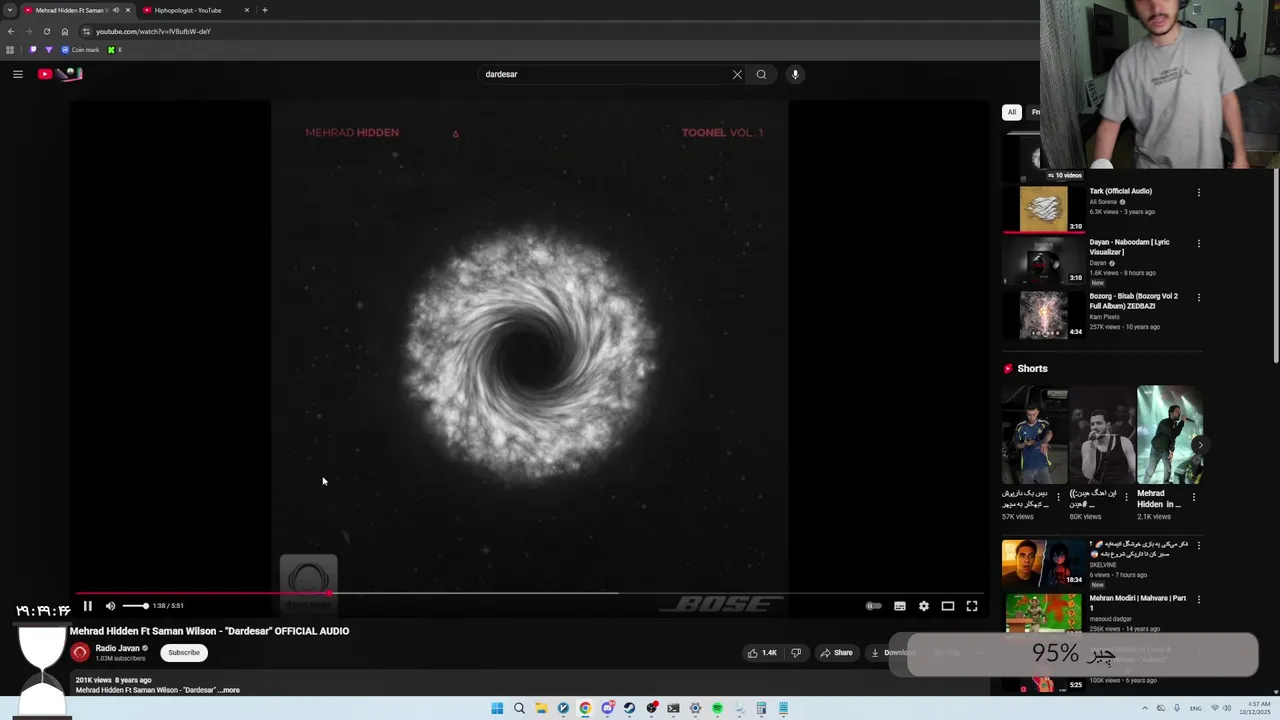Reload the current page
This screenshot has height=720, width=1280.
pyautogui.click(x=46, y=31)
